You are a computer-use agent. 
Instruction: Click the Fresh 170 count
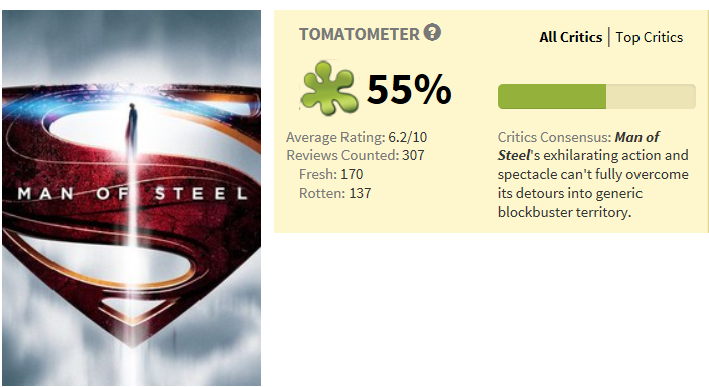pyautogui.click(x=352, y=174)
